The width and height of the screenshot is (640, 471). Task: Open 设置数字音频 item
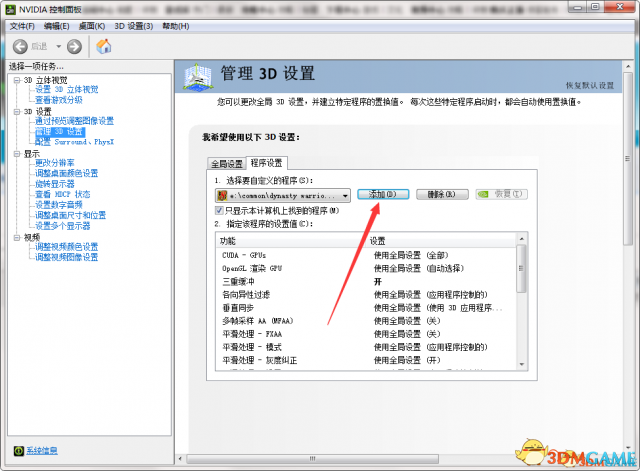tap(59, 205)
